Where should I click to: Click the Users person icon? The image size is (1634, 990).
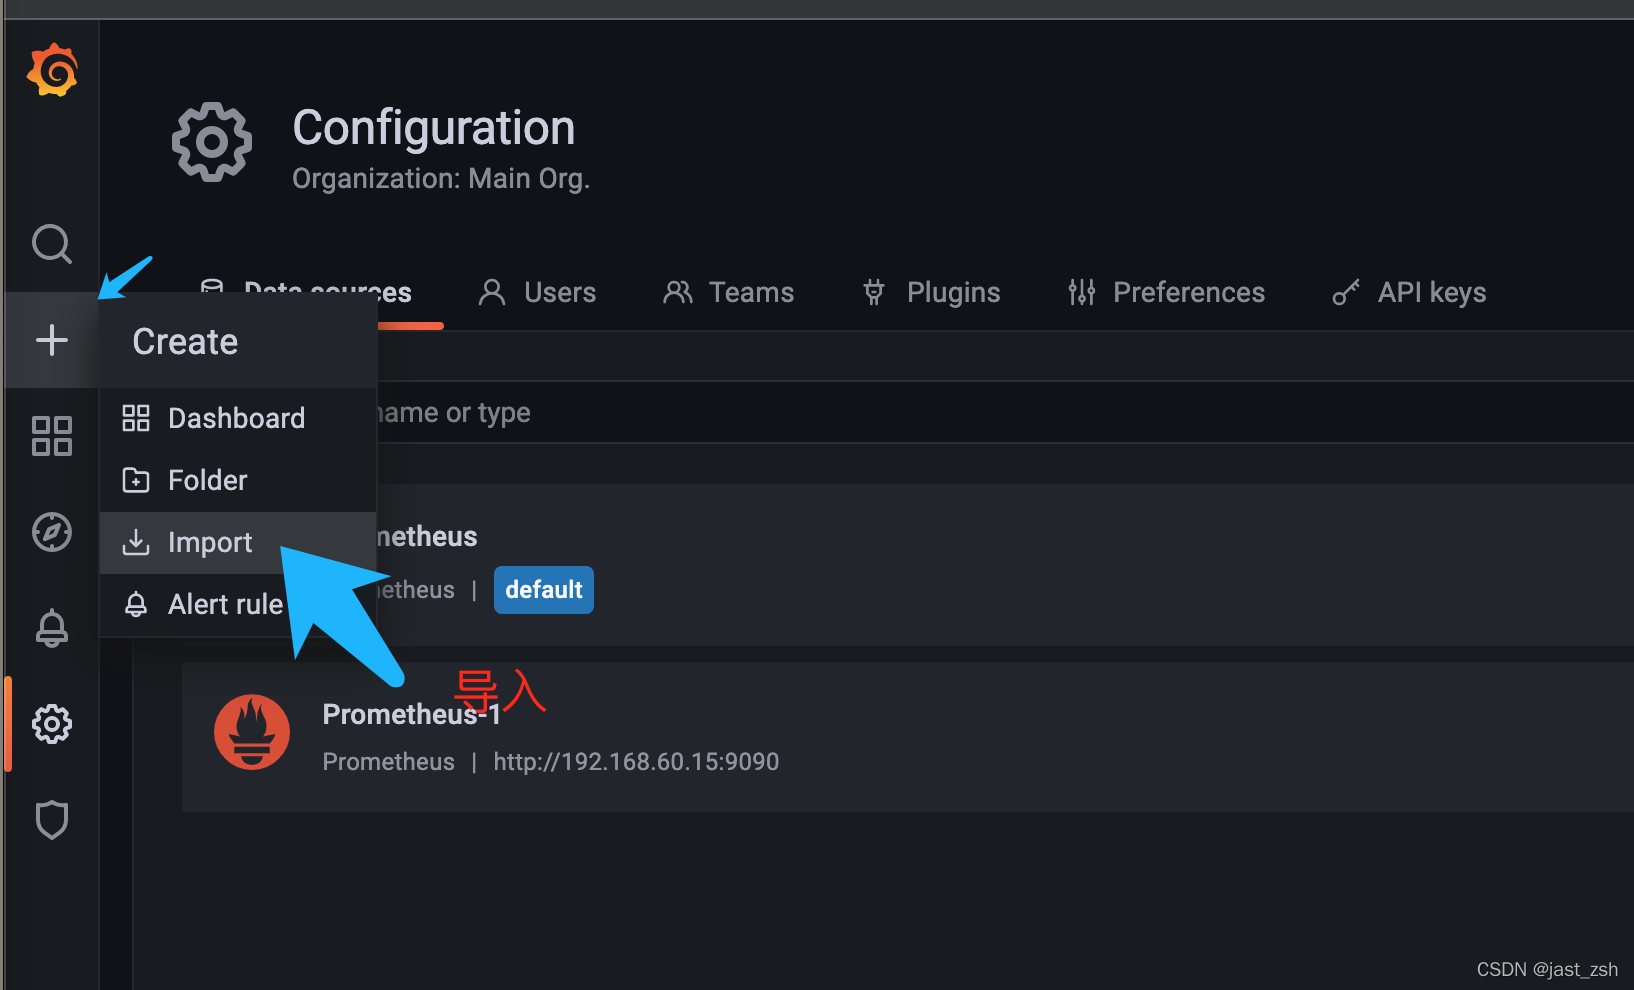pyautogui.click(x=492, y=292)
